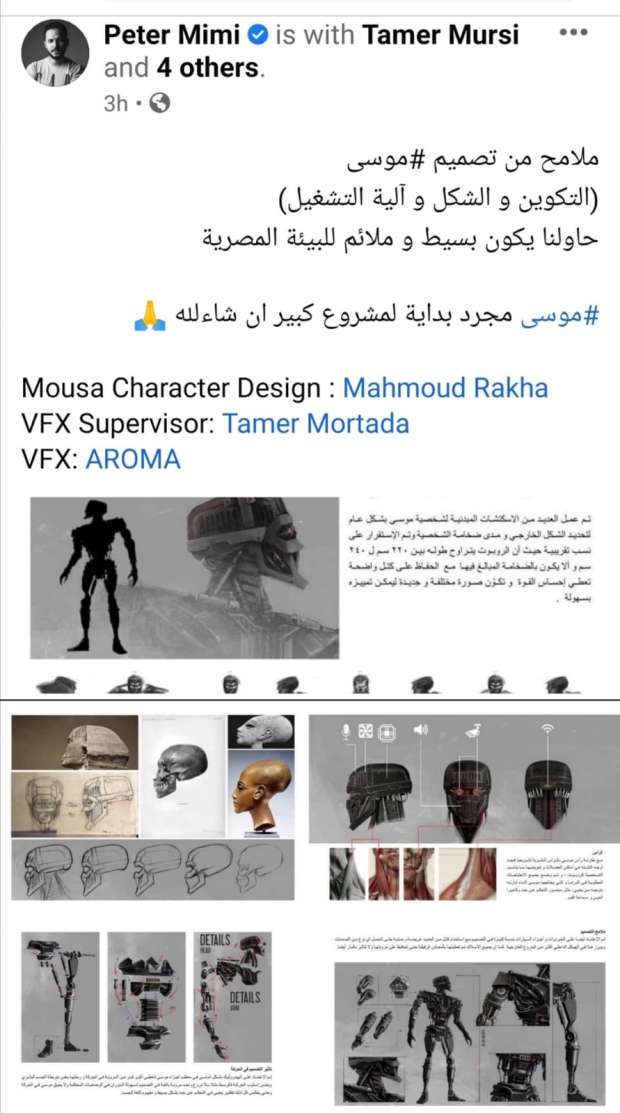
Task: Tap the golden Egyptian bust picture
Action: (261, 791)
